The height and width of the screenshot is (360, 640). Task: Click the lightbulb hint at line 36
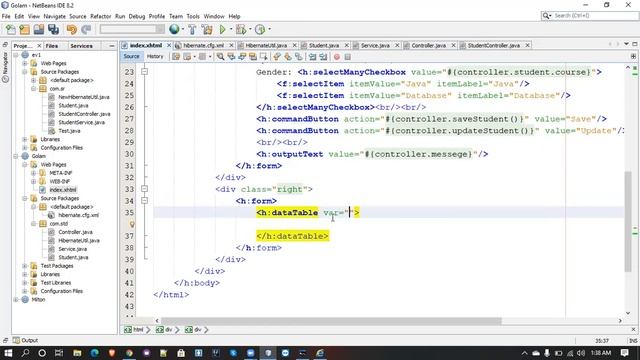132,224
